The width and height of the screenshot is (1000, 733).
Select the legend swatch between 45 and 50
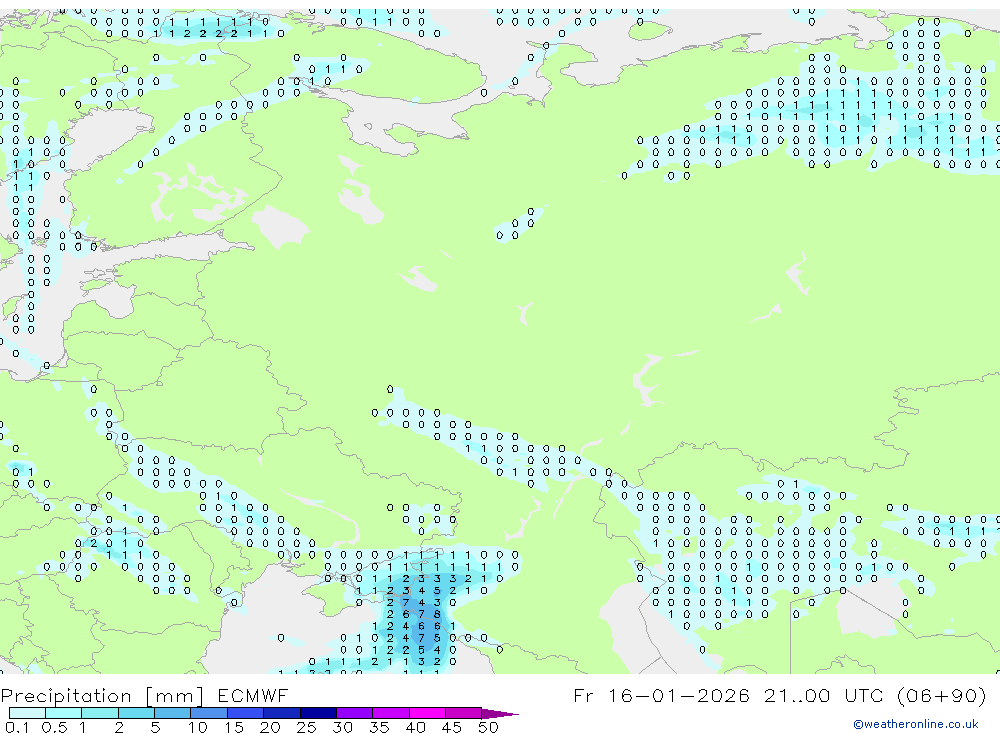pyautogui.click(x=463, y=713)
